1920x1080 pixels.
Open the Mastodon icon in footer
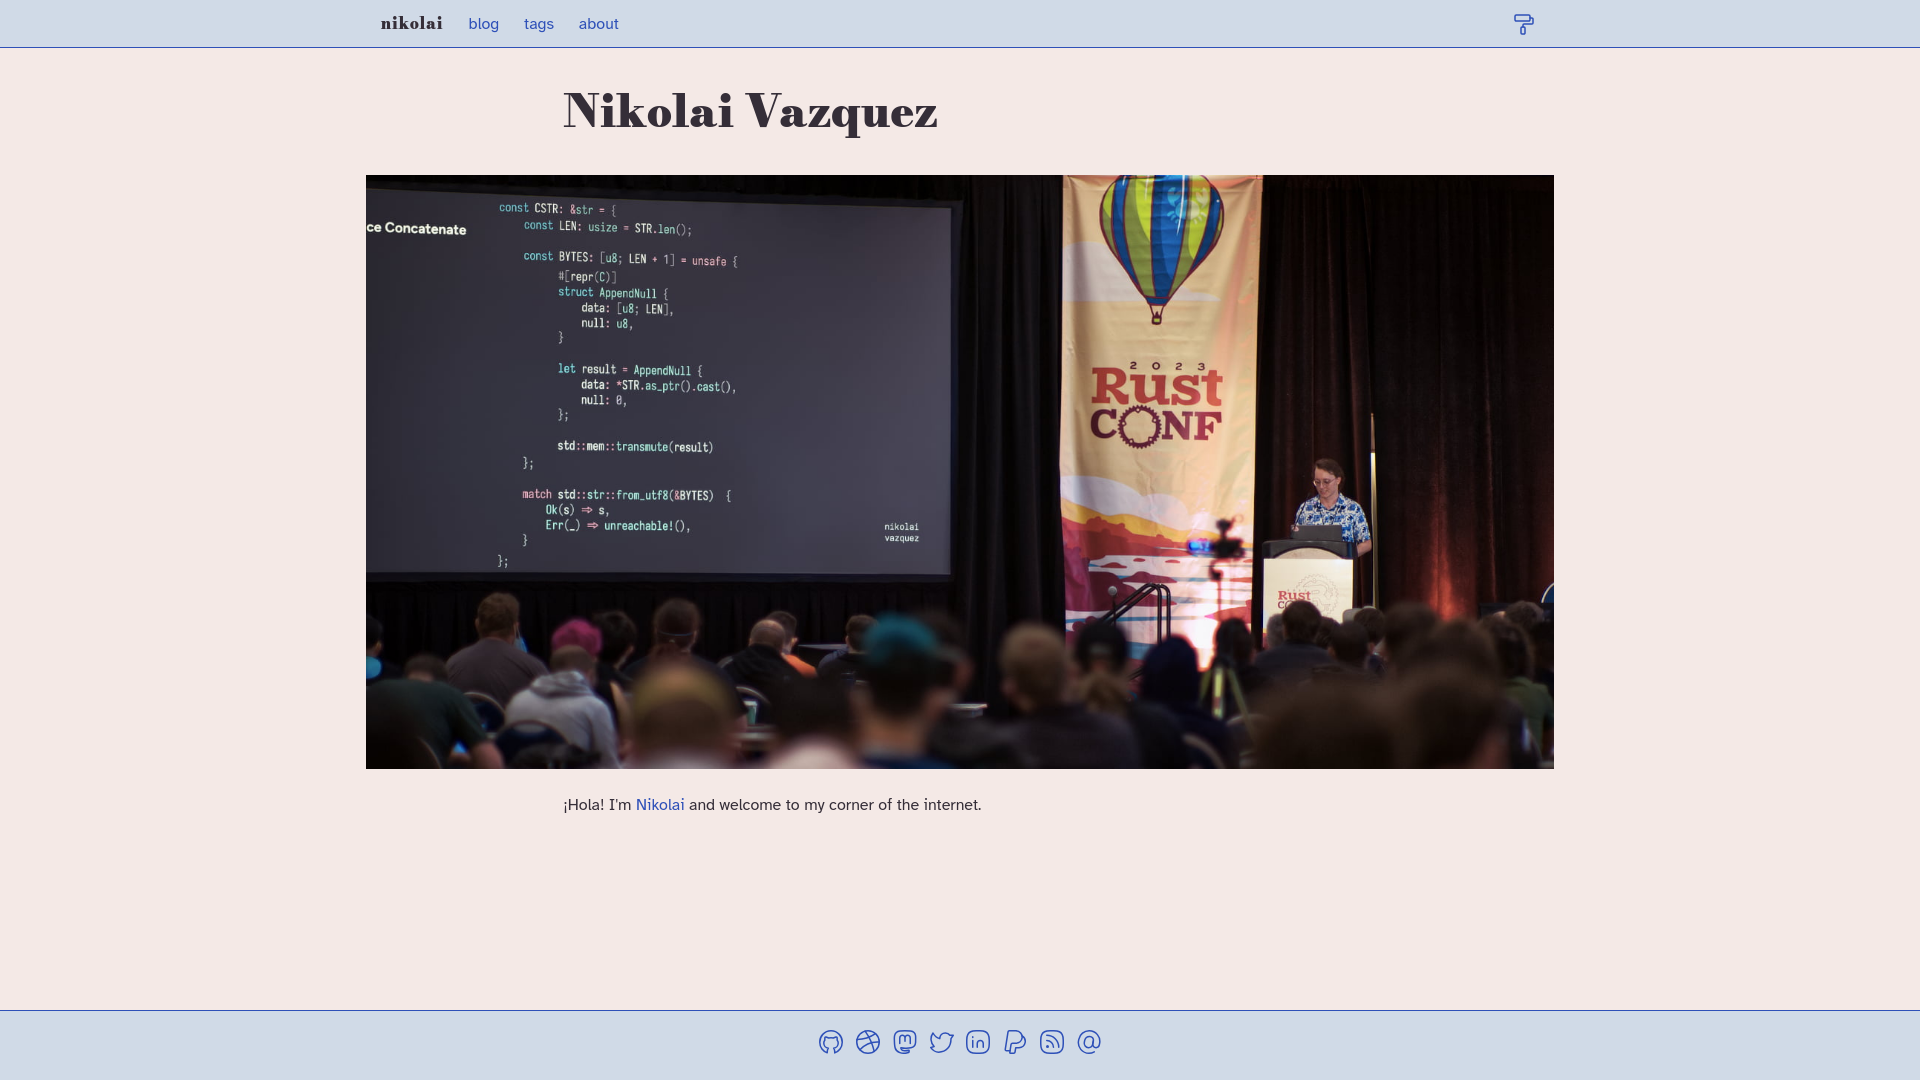coord(905,1042)
